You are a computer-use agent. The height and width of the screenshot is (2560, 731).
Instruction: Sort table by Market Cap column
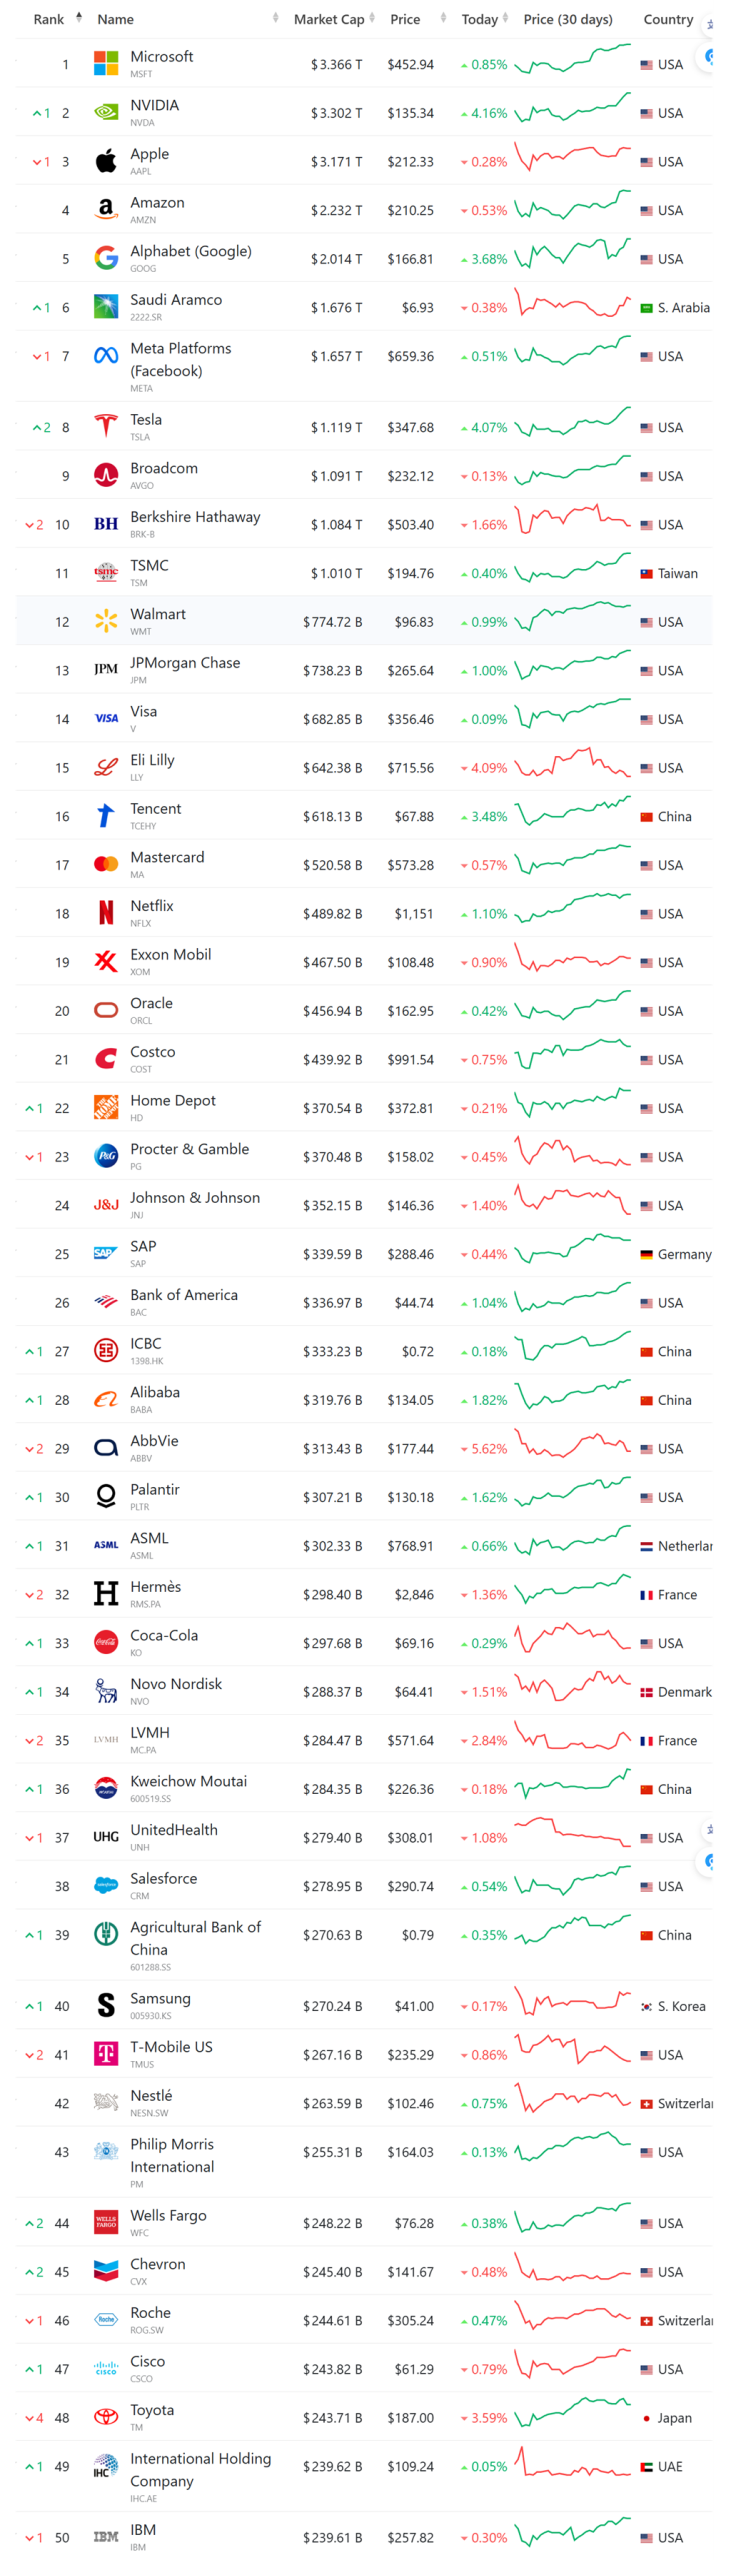click(x=329, y=19)
